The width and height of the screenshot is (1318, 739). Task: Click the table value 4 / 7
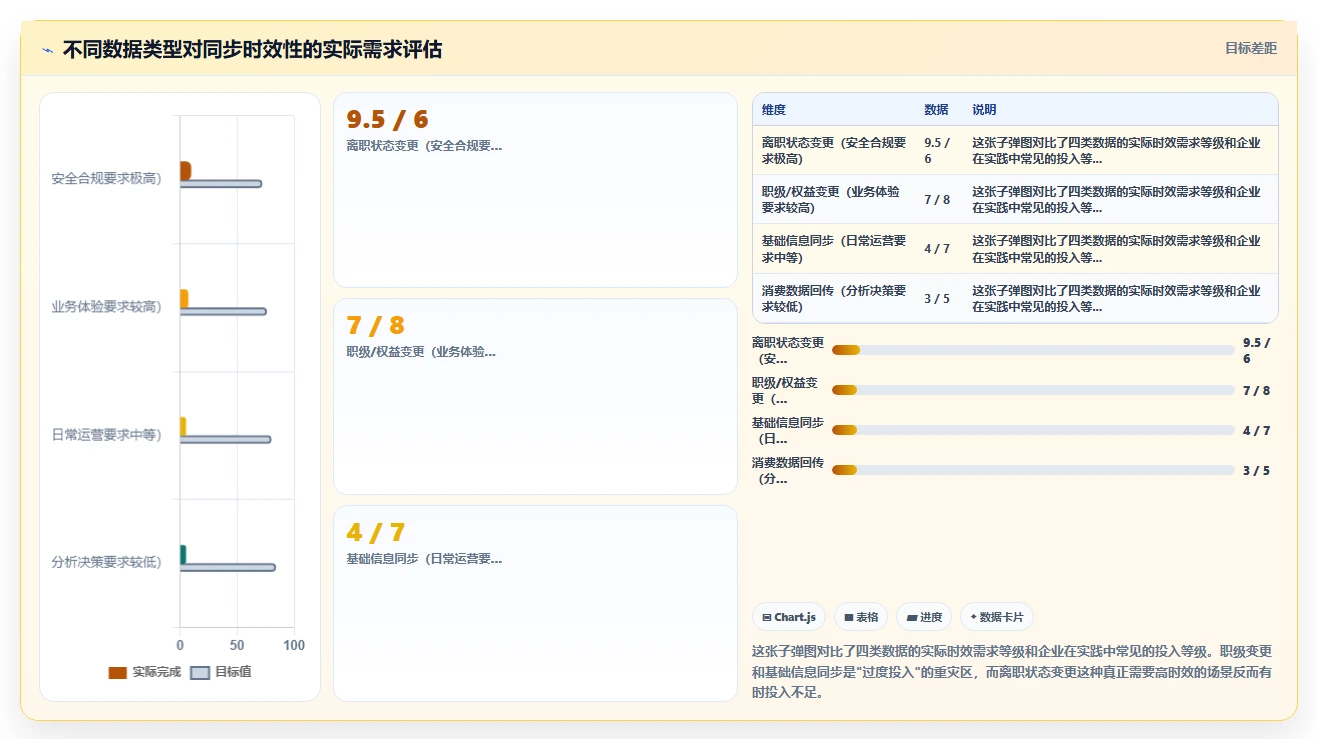(937, 249)
